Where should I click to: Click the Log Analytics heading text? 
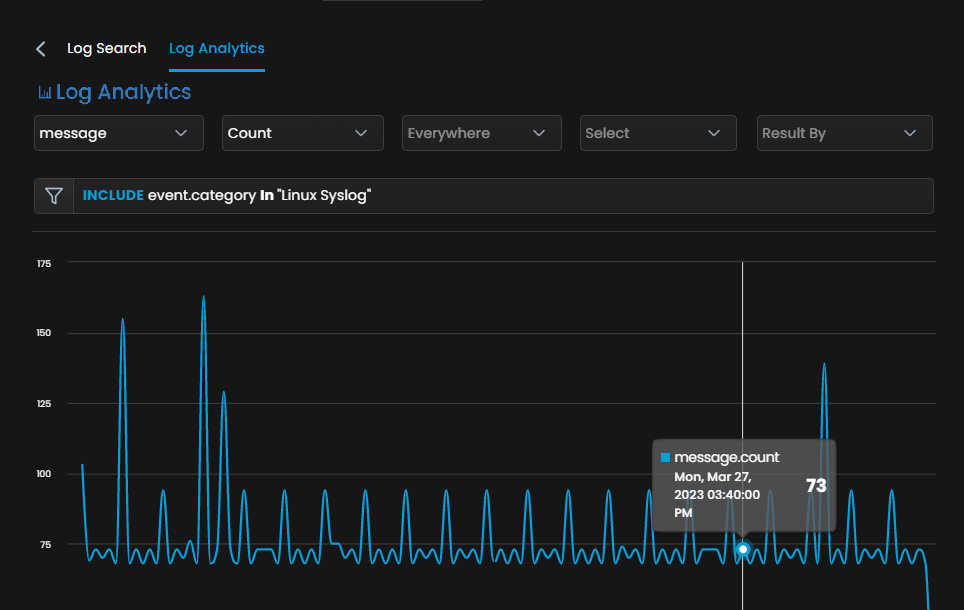[124, 92]
